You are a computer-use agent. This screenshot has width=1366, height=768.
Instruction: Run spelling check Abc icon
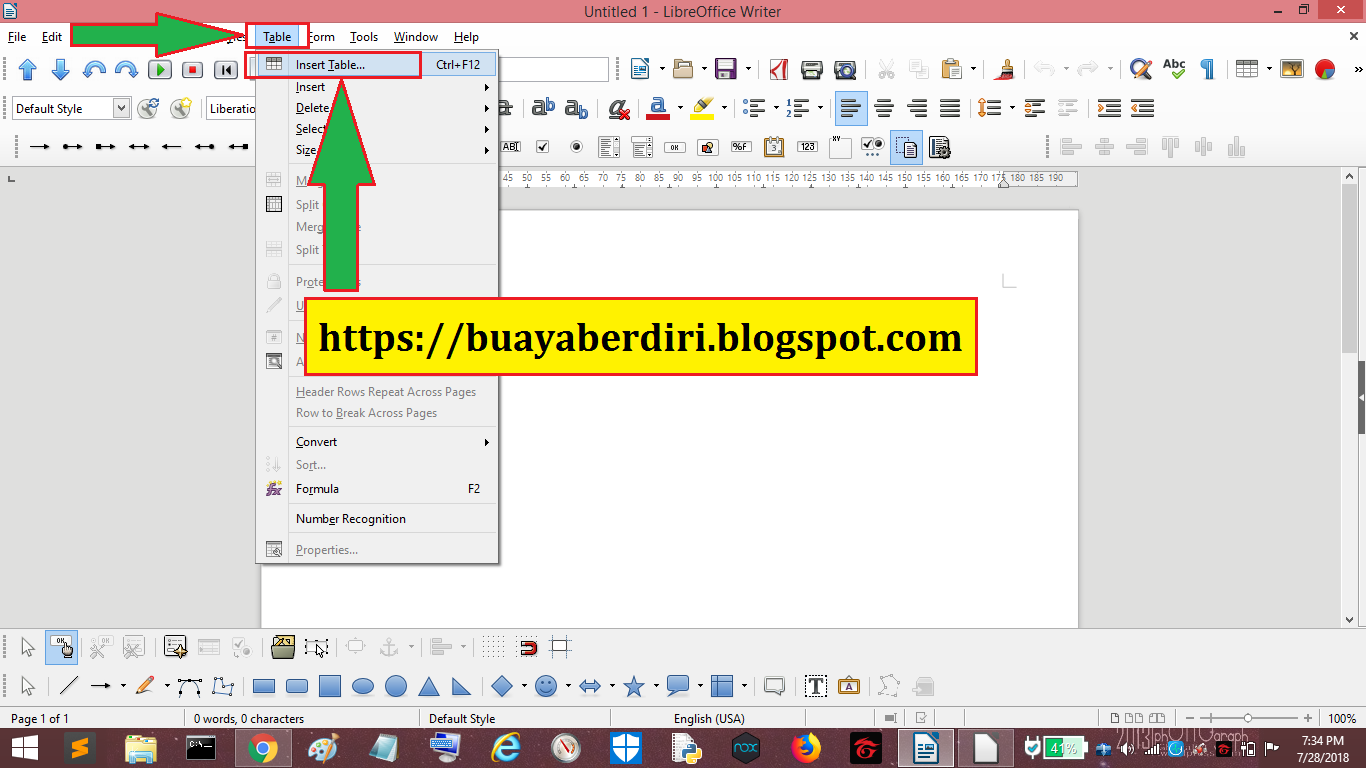(x=1174, y=69)
